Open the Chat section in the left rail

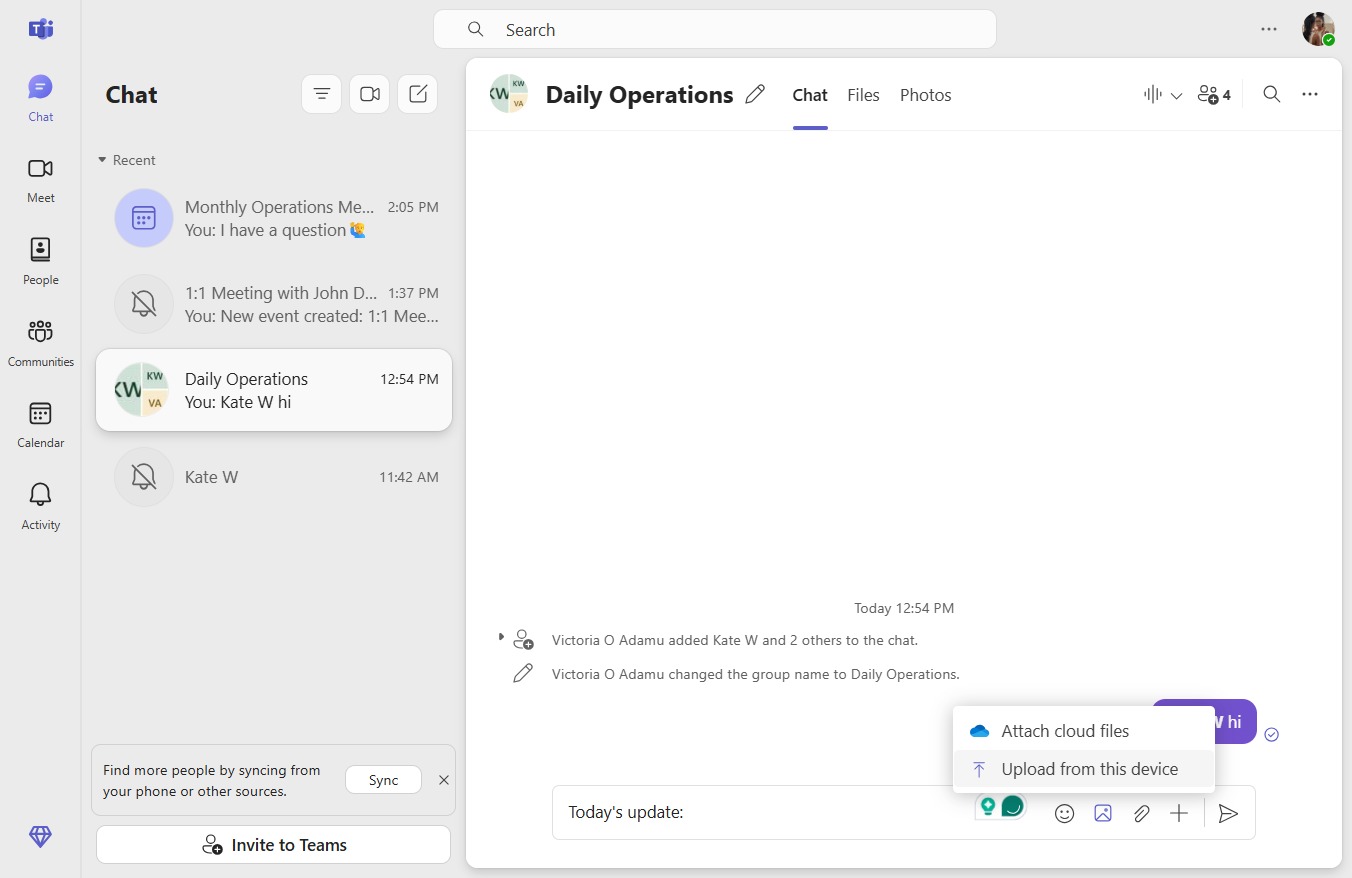tap(40, 98)
